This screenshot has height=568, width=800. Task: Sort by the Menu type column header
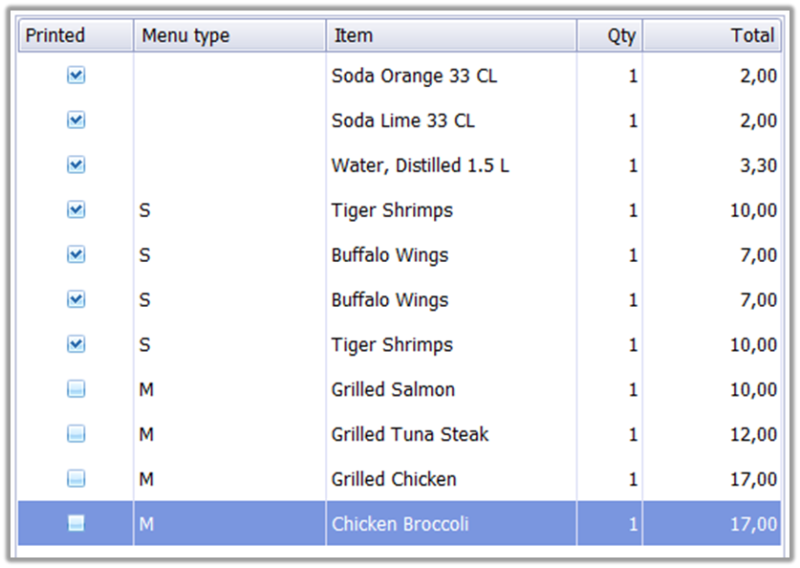[230, 36]
